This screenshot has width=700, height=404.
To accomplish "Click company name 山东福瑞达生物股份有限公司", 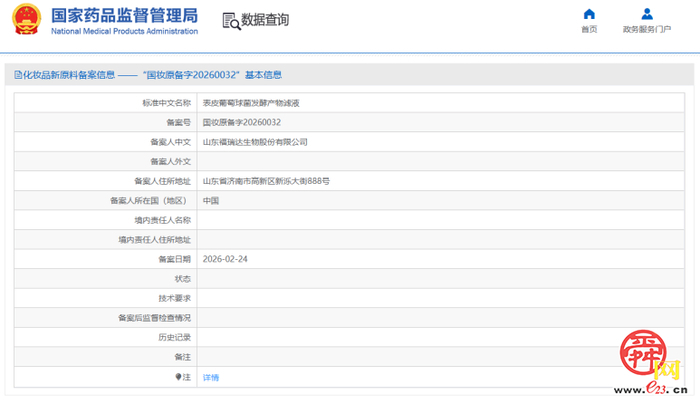I will tap(255, 142).
